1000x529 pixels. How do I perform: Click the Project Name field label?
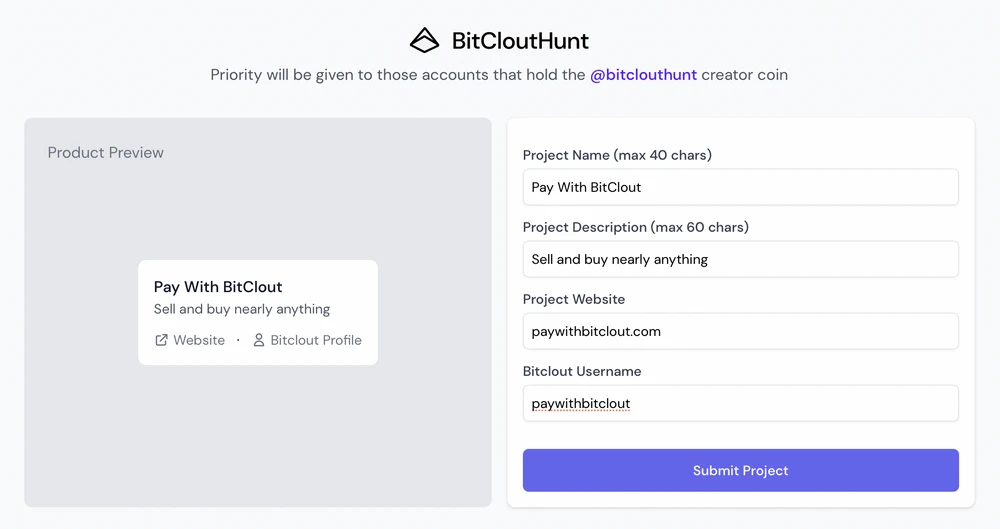[x=617, y=155]
